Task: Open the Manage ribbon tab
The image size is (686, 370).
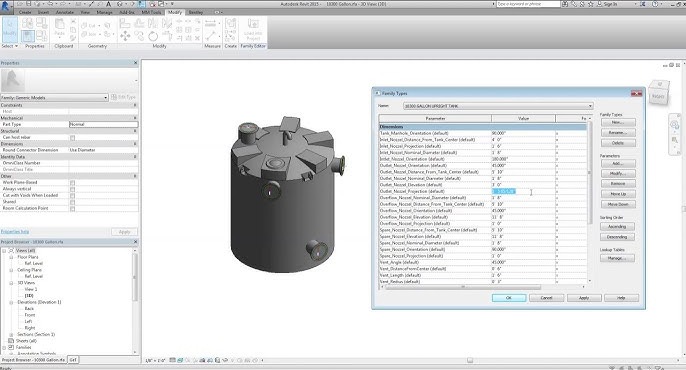Action: tap(104, 12)
